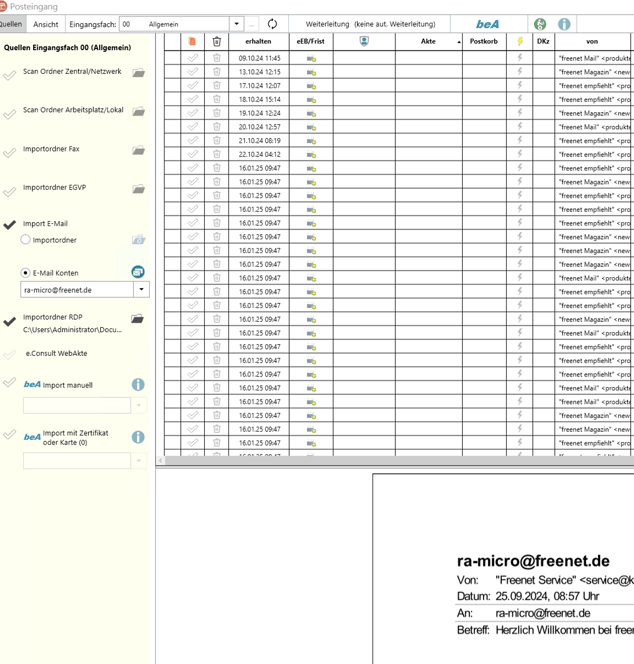The width and height of the screenshot is (634, 664).
Task: Select the Importordner radio button
Action: 25,240
